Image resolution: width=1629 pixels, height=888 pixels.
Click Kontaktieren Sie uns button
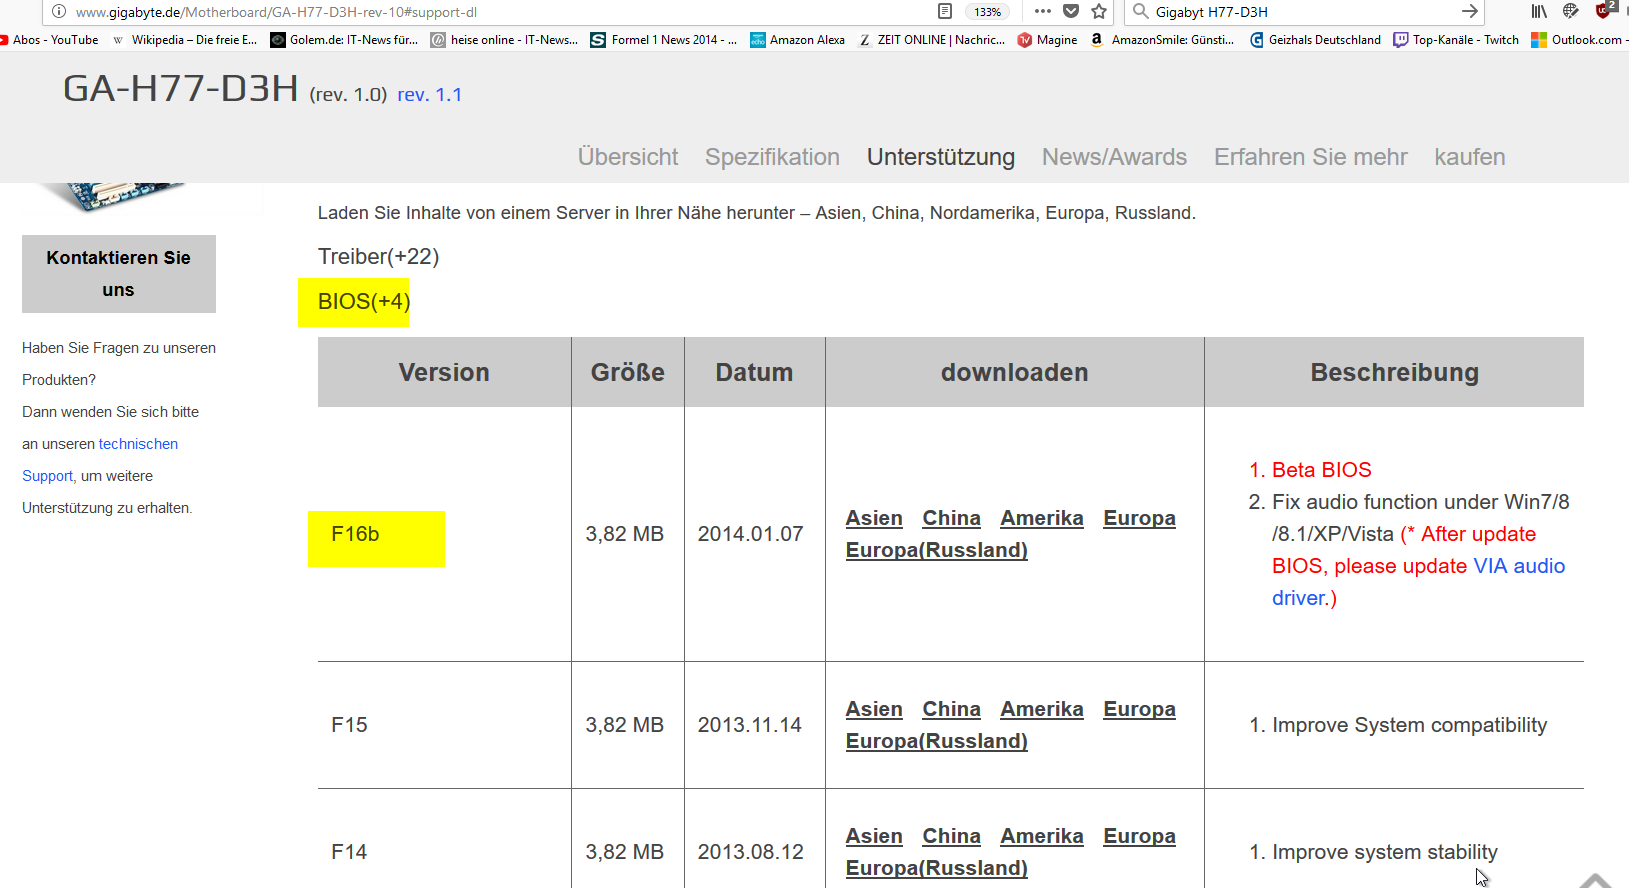(119, 274)
